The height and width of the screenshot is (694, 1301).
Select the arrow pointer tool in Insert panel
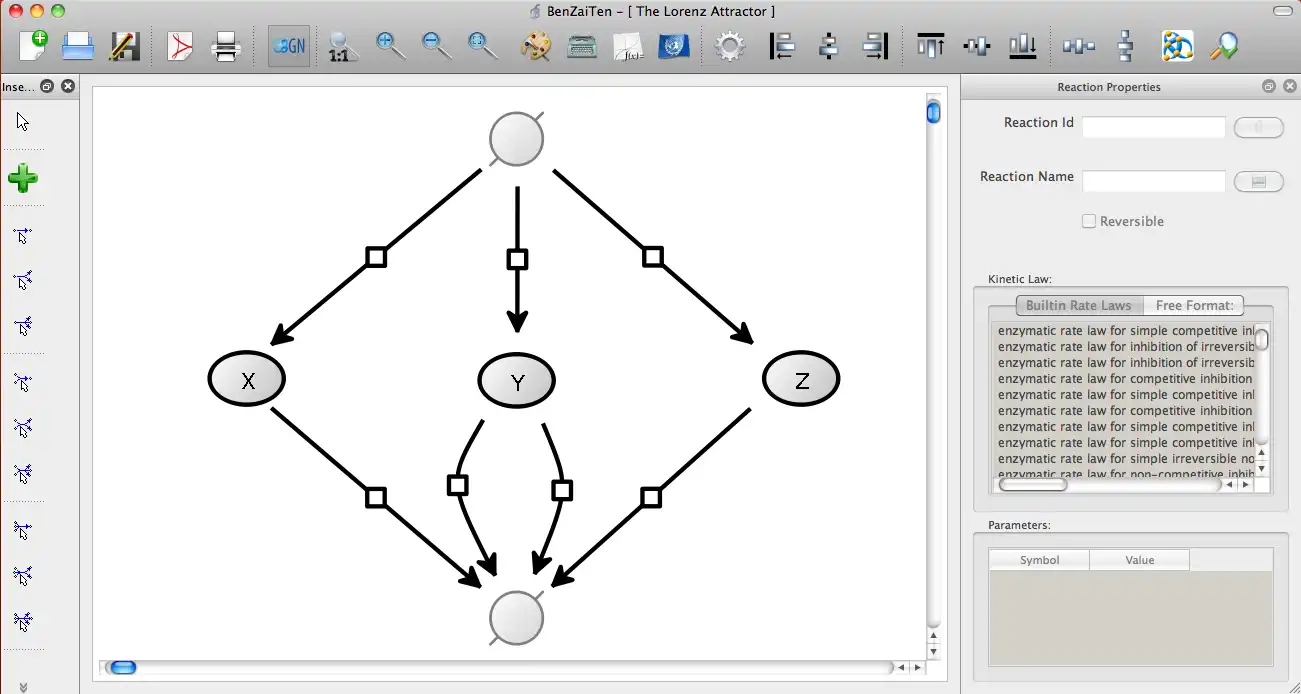tap(23, 122)
